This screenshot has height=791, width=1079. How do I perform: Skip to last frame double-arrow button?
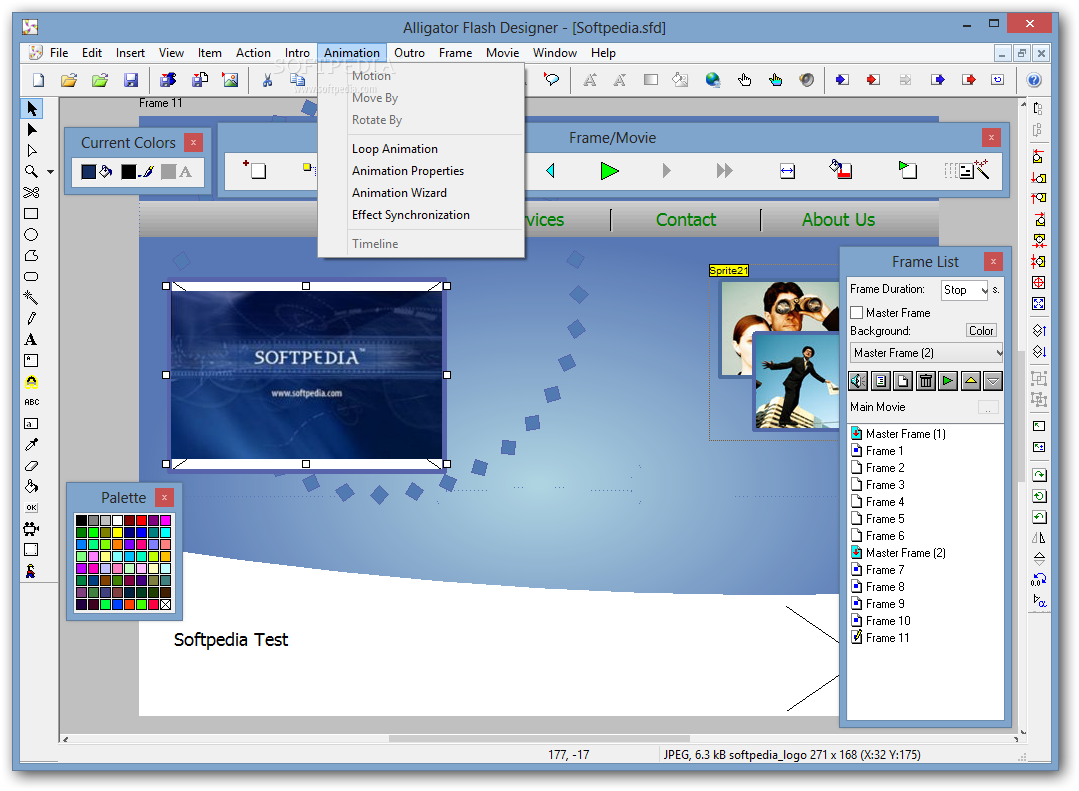725,171
